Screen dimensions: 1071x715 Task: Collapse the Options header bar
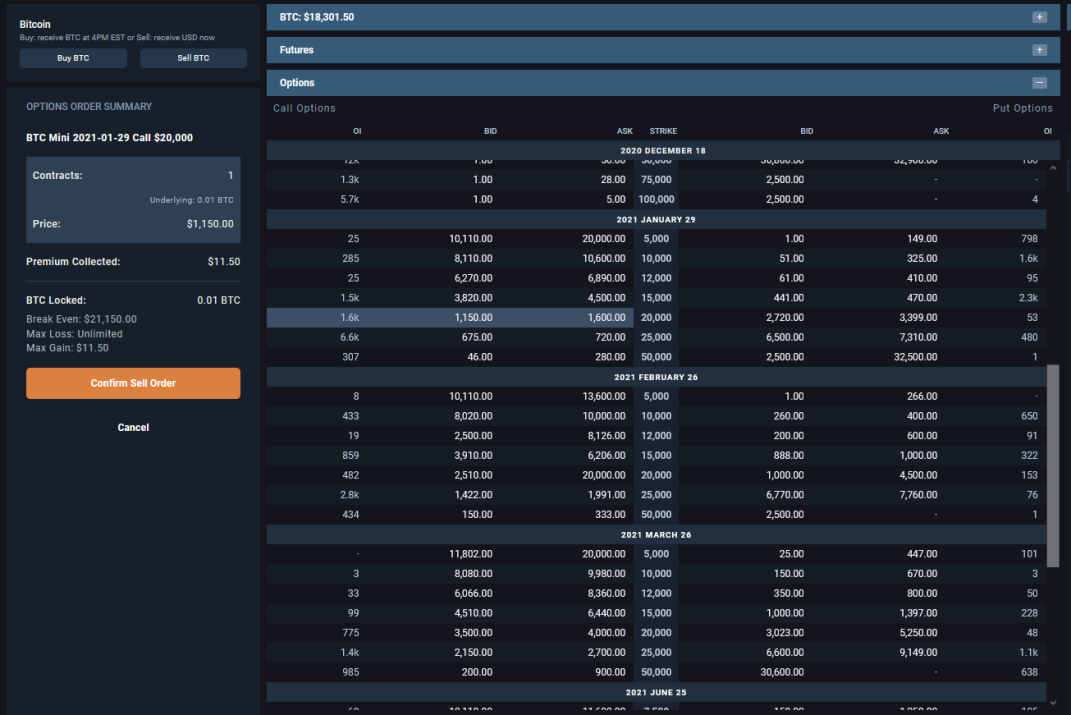[x=663, y=83]
